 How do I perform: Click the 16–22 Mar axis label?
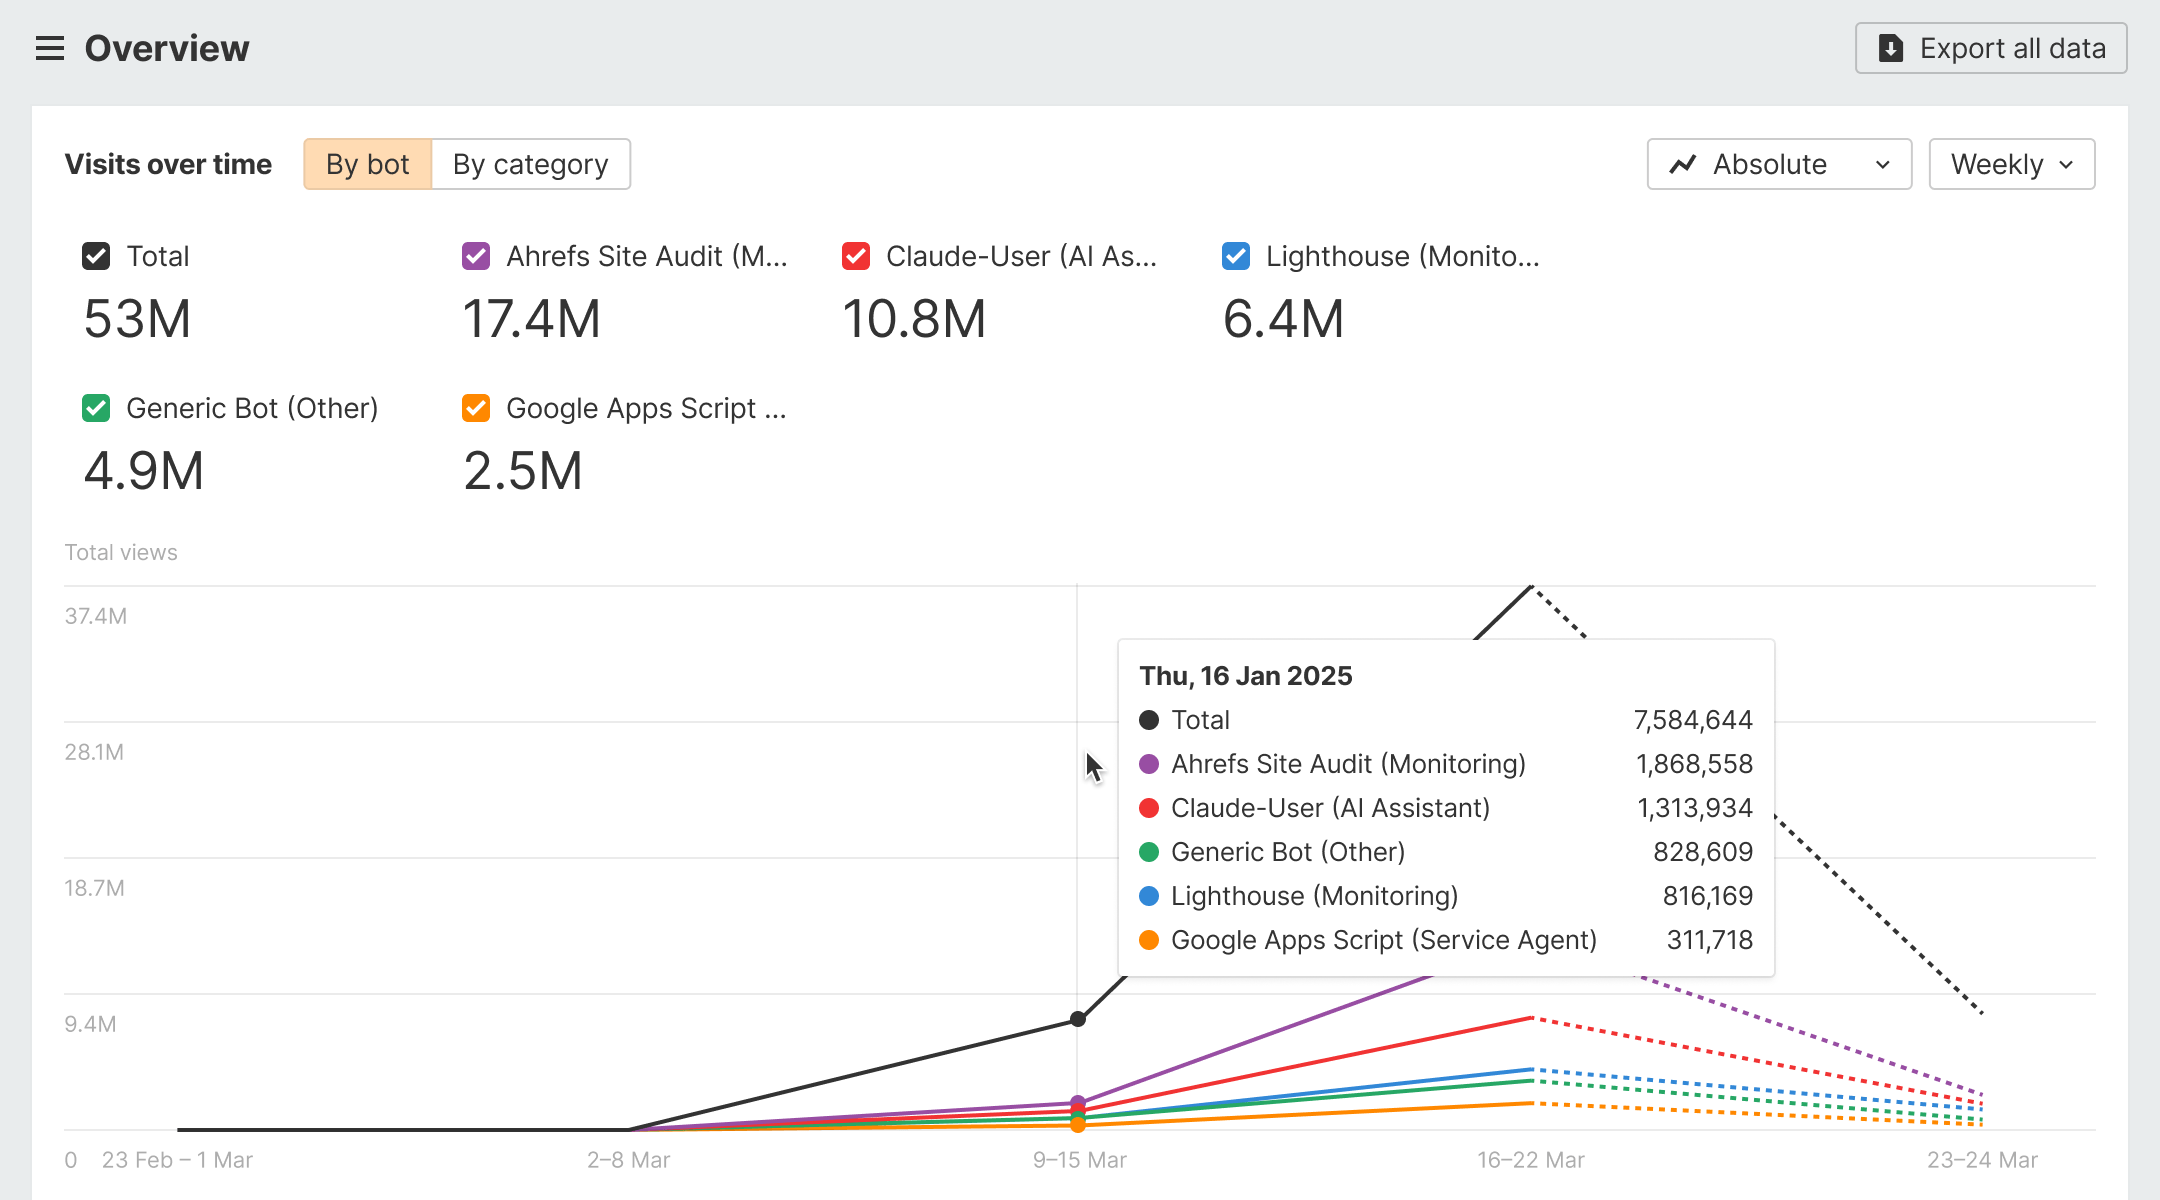pos(1531,1160)
